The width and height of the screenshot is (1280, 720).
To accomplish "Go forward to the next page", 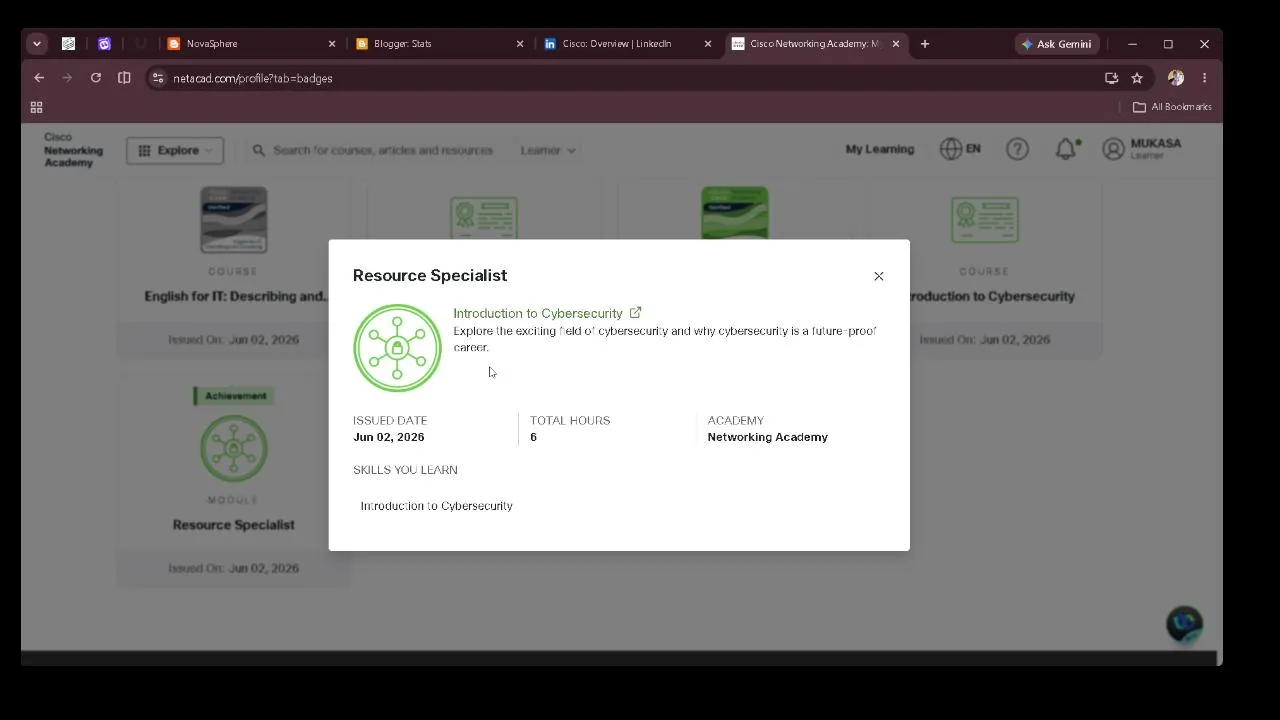I will coord(67,78).
